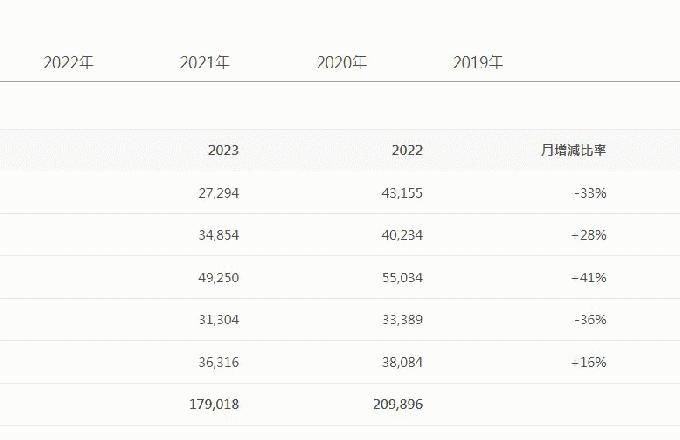Select the cell showing 27,294
This screenshot has width=680, height=440.
219,192
